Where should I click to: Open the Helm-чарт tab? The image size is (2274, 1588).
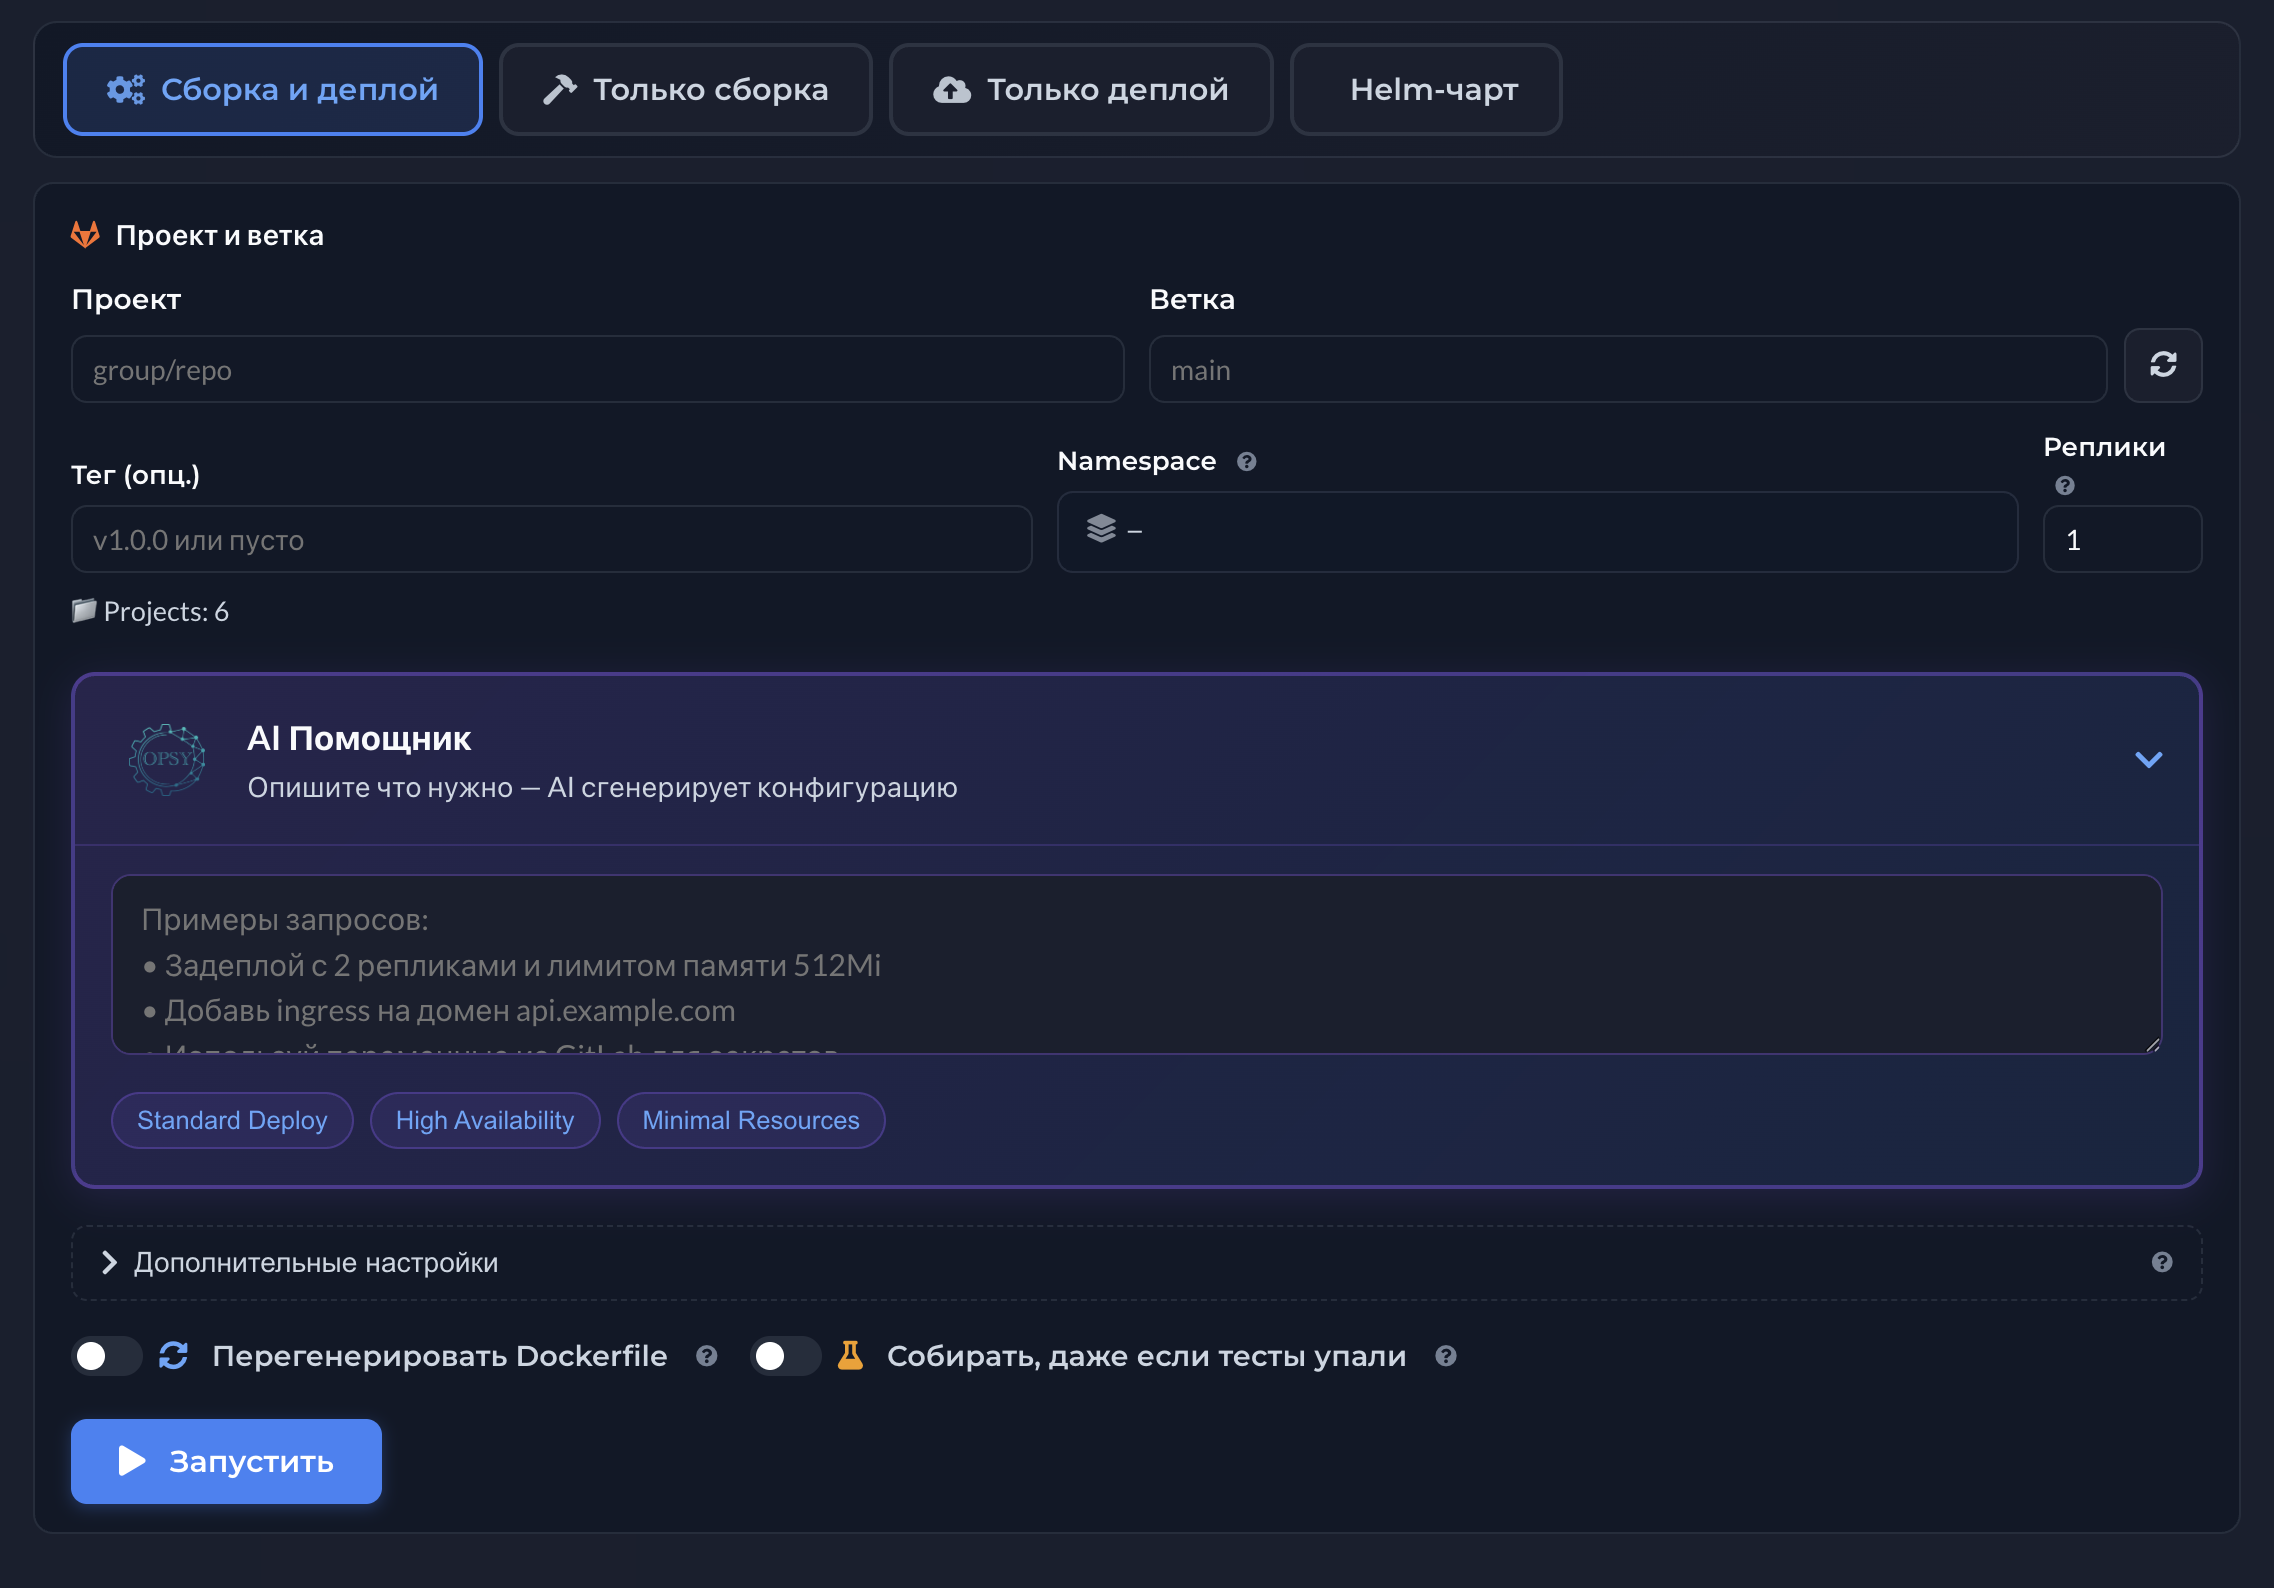[1426, 90]
